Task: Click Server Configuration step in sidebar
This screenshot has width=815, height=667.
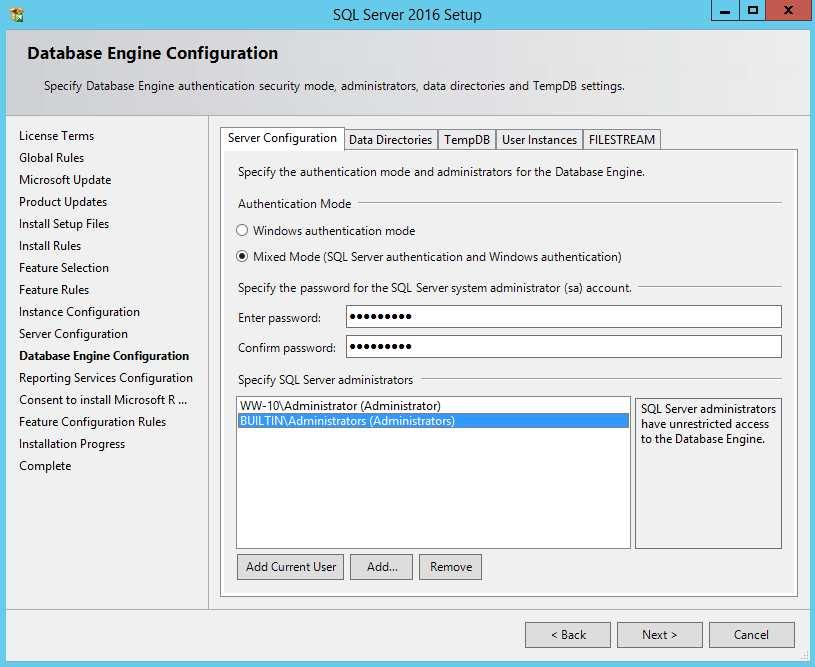Action: (73, 334)
